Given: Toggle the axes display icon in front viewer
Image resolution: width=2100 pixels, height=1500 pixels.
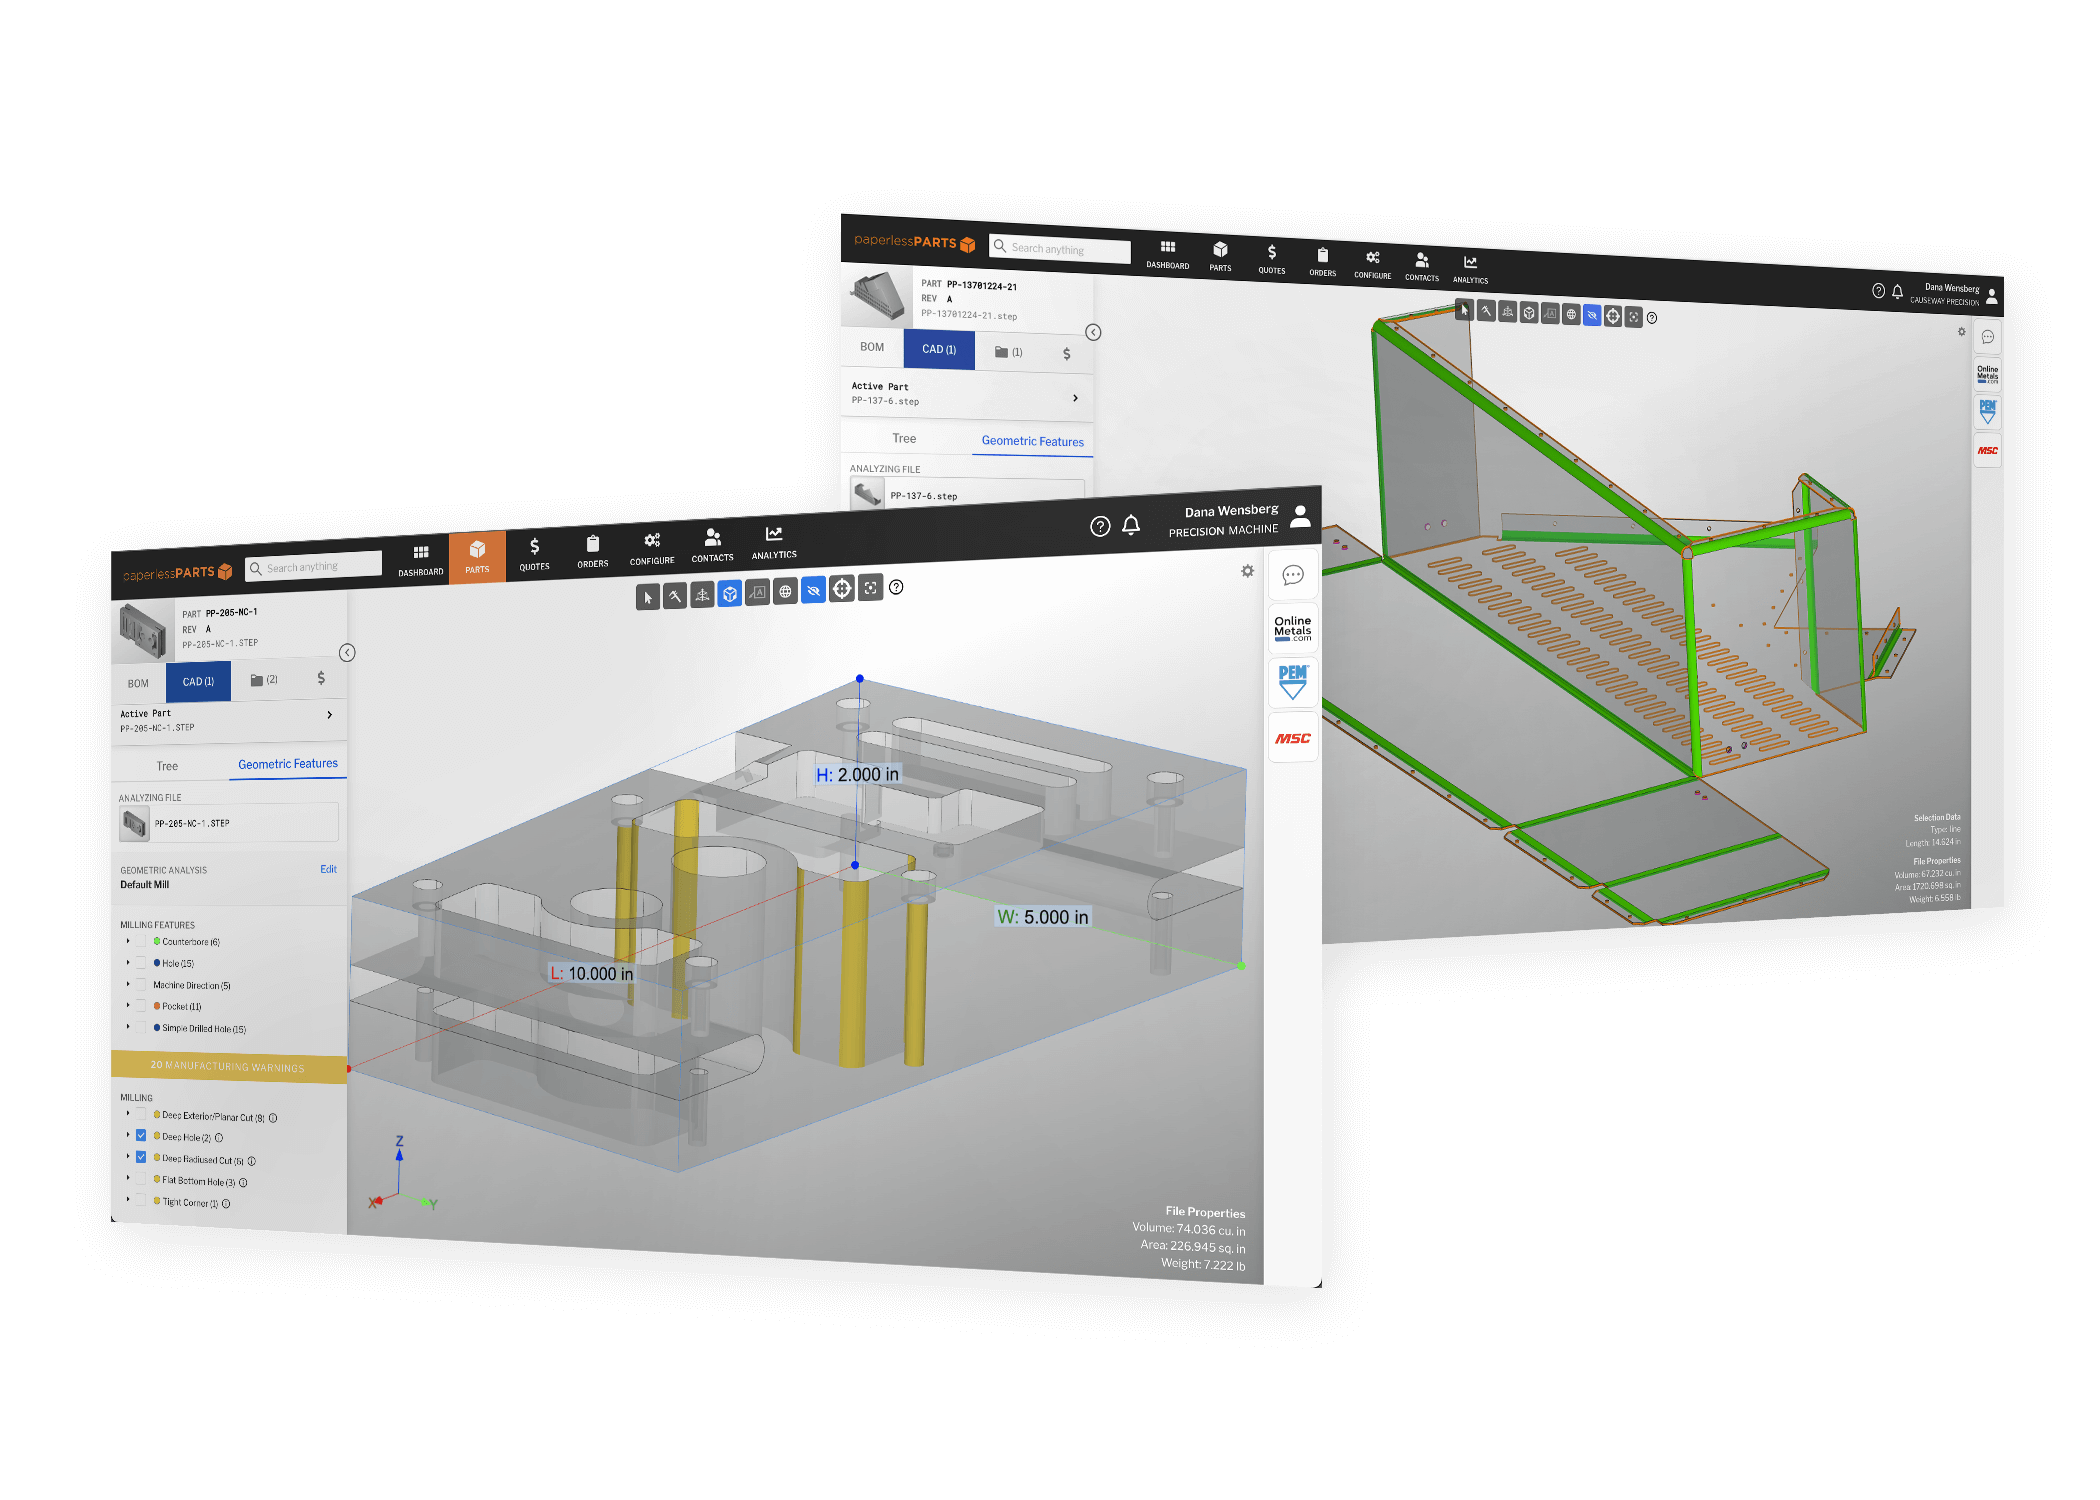Looking at the screenshot, I should [x=703, y=596].
